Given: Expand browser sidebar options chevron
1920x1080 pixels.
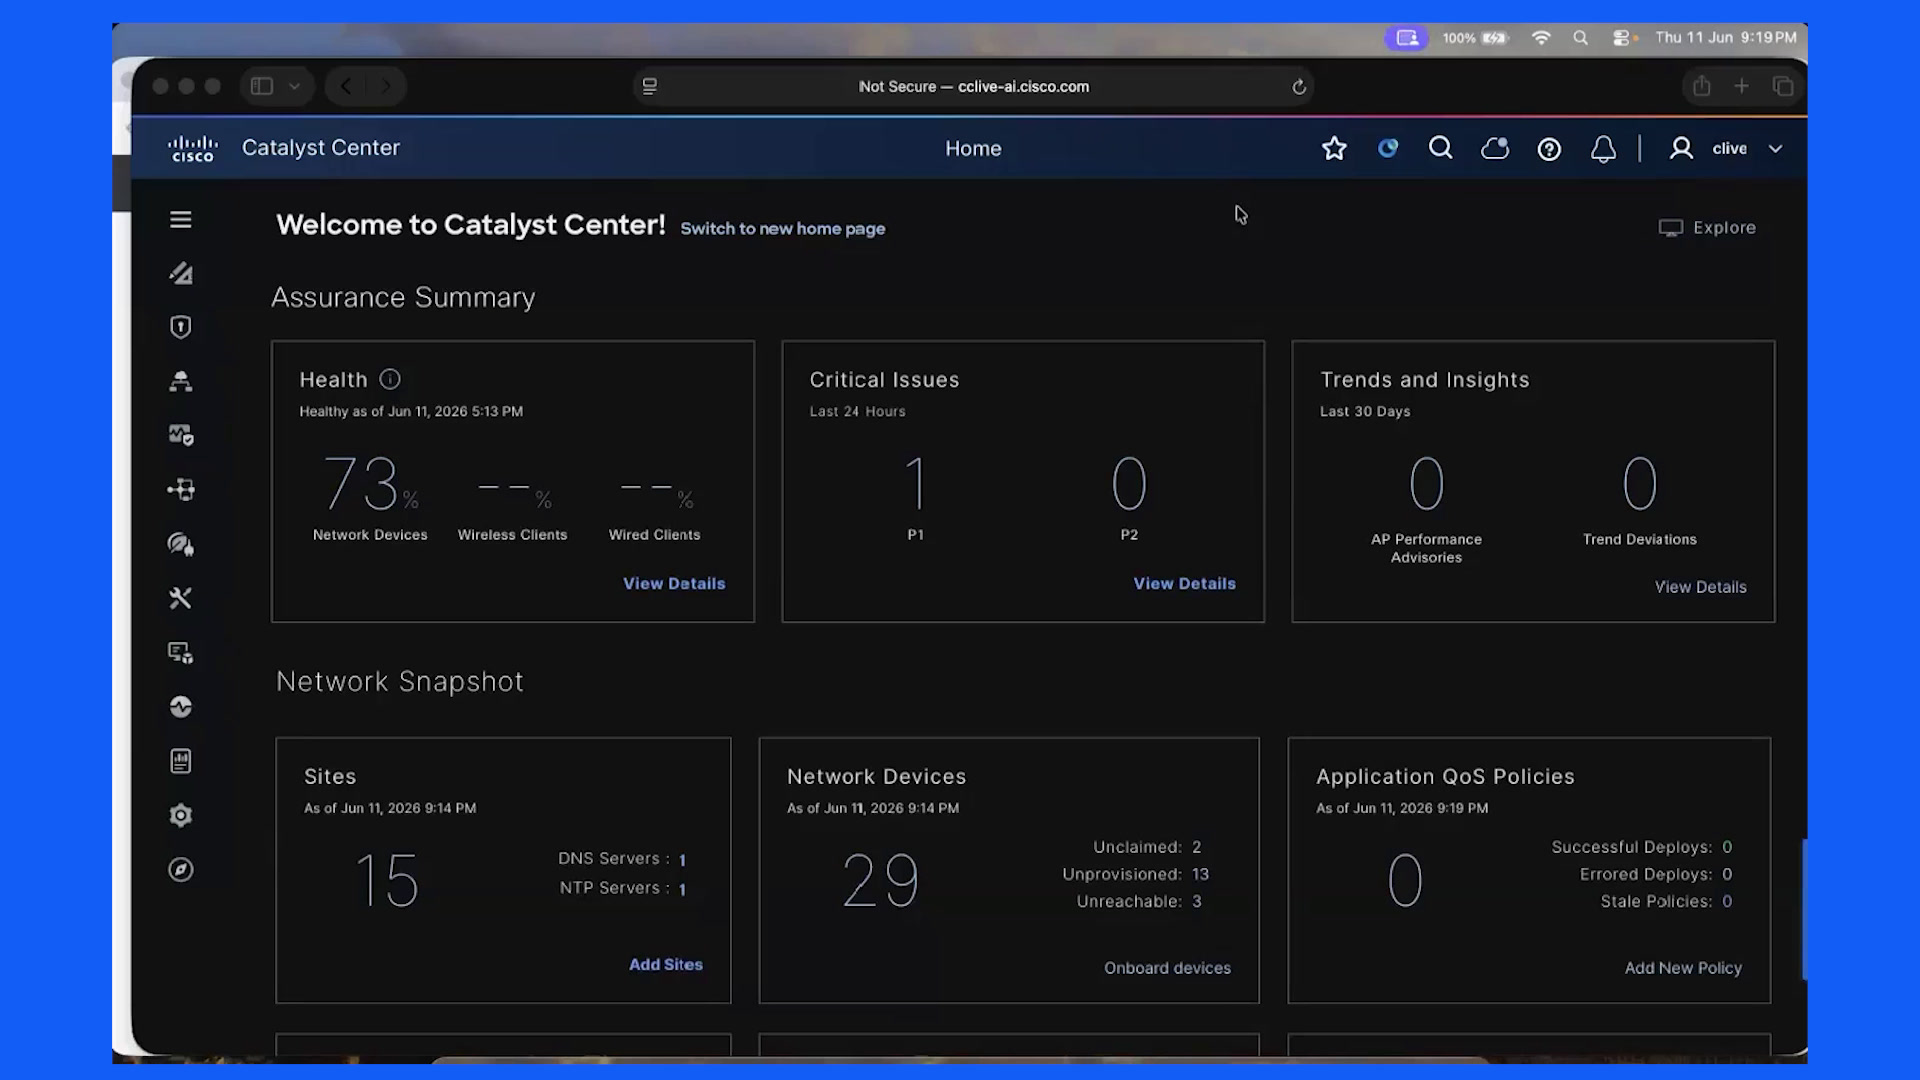Looking at the screenshot, I should coord(294,86).
